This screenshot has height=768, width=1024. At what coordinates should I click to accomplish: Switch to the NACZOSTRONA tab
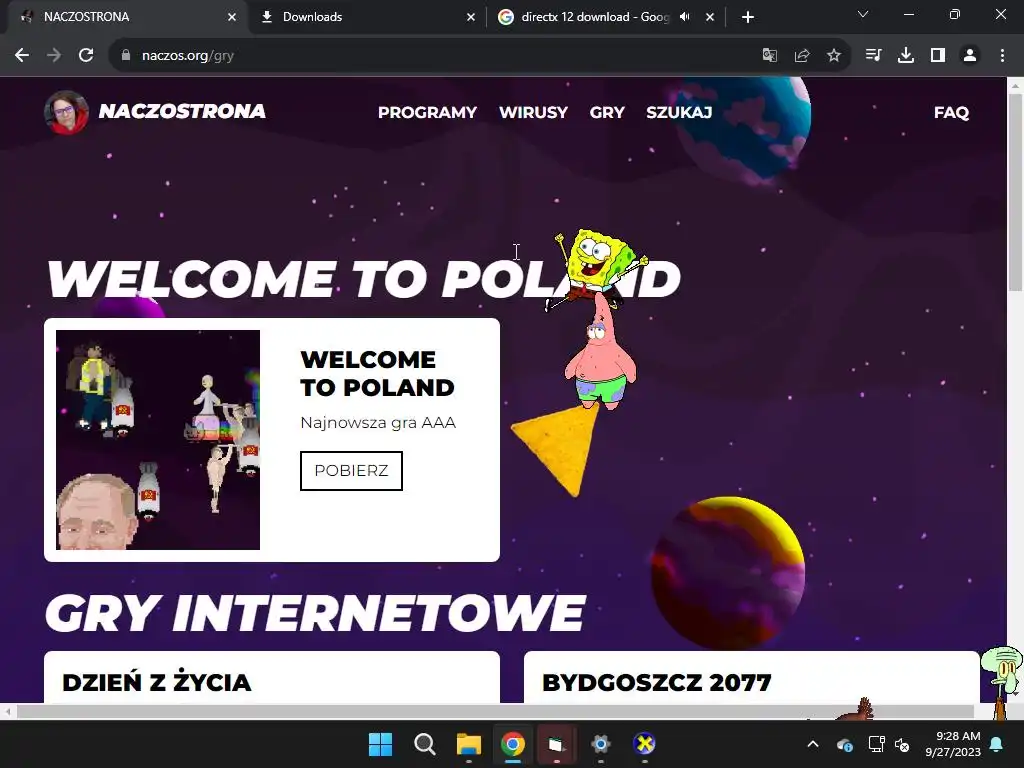124,17
